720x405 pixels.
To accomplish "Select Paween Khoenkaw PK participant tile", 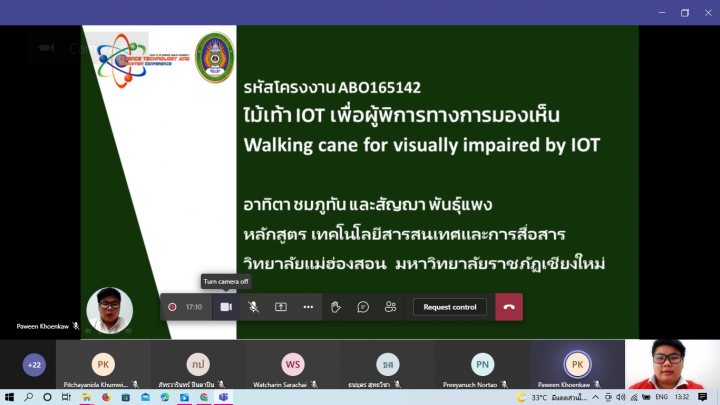I will click(577, 365).
